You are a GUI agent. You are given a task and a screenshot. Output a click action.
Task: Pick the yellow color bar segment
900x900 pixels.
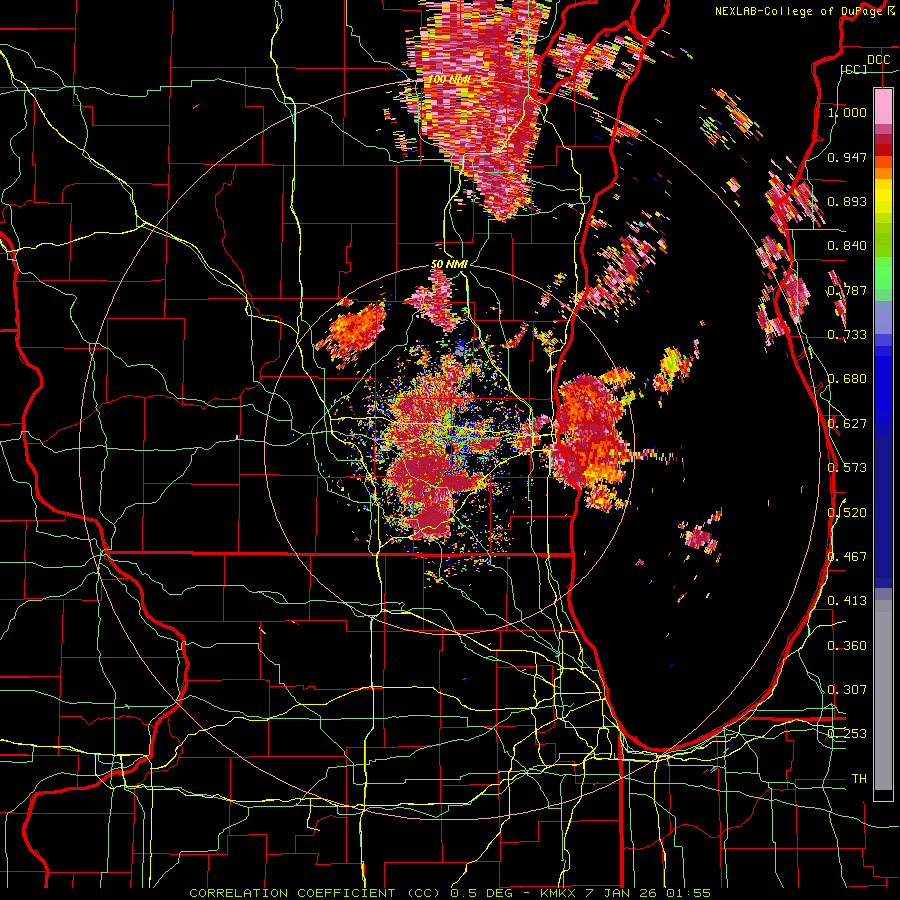[883, 197]
